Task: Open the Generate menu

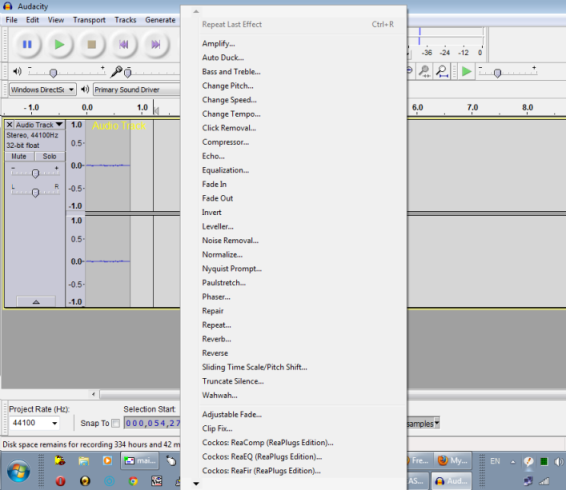Action: (x=160, y=20)
